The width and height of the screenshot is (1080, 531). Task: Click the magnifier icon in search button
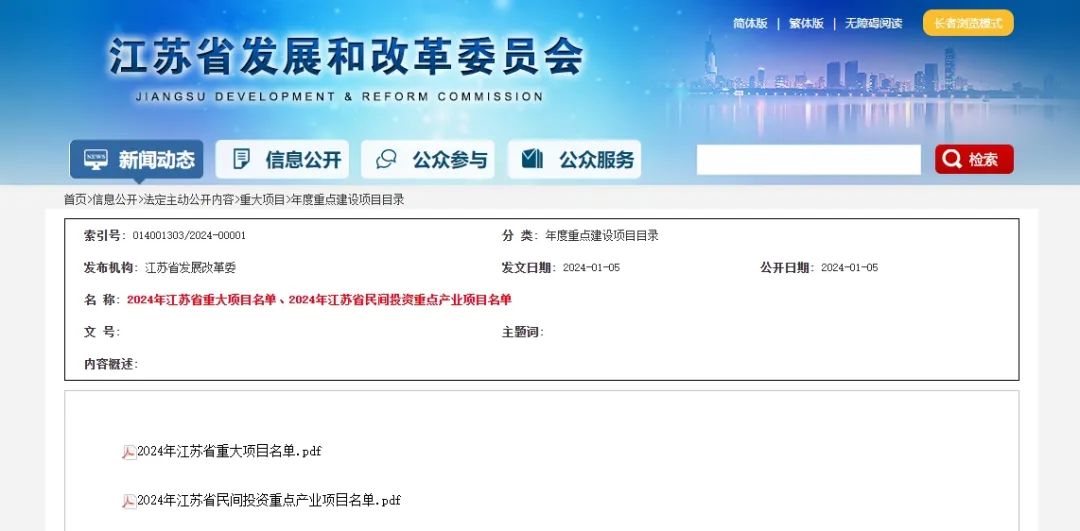tap(952, 160)
